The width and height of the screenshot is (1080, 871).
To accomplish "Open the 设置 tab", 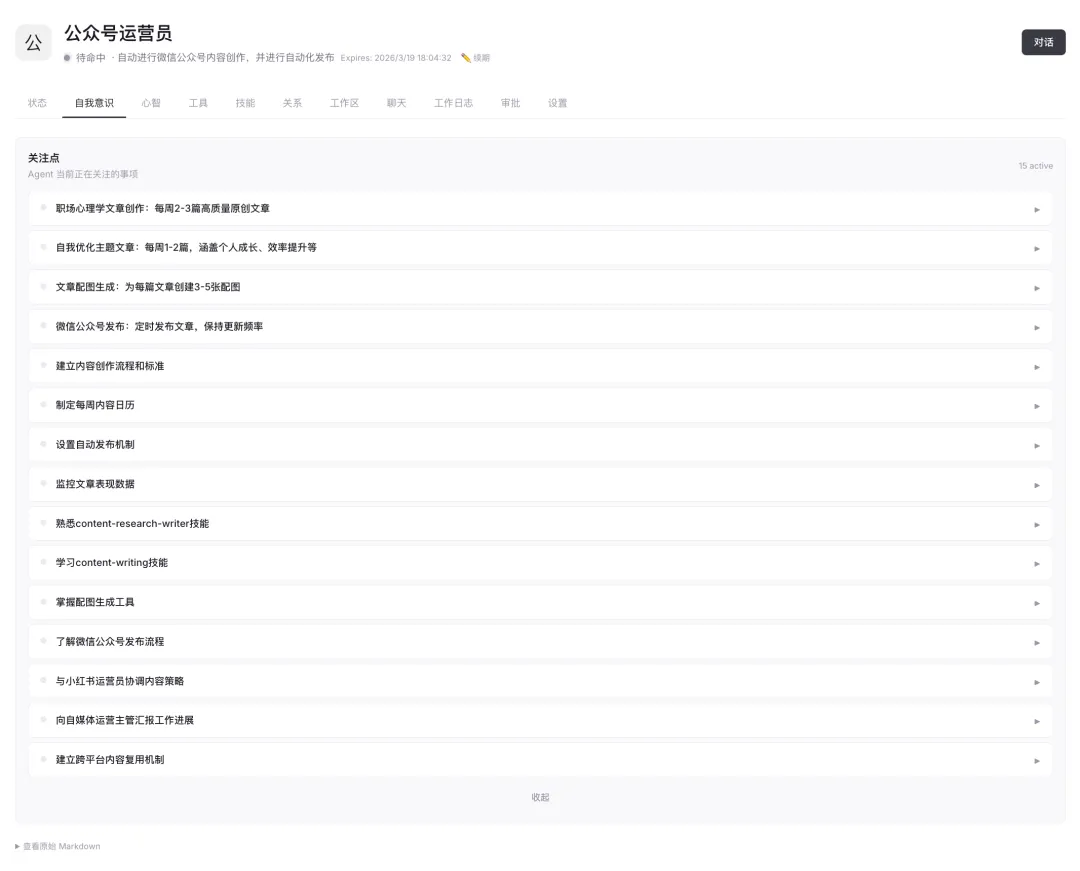I will [x=557, y=103].
